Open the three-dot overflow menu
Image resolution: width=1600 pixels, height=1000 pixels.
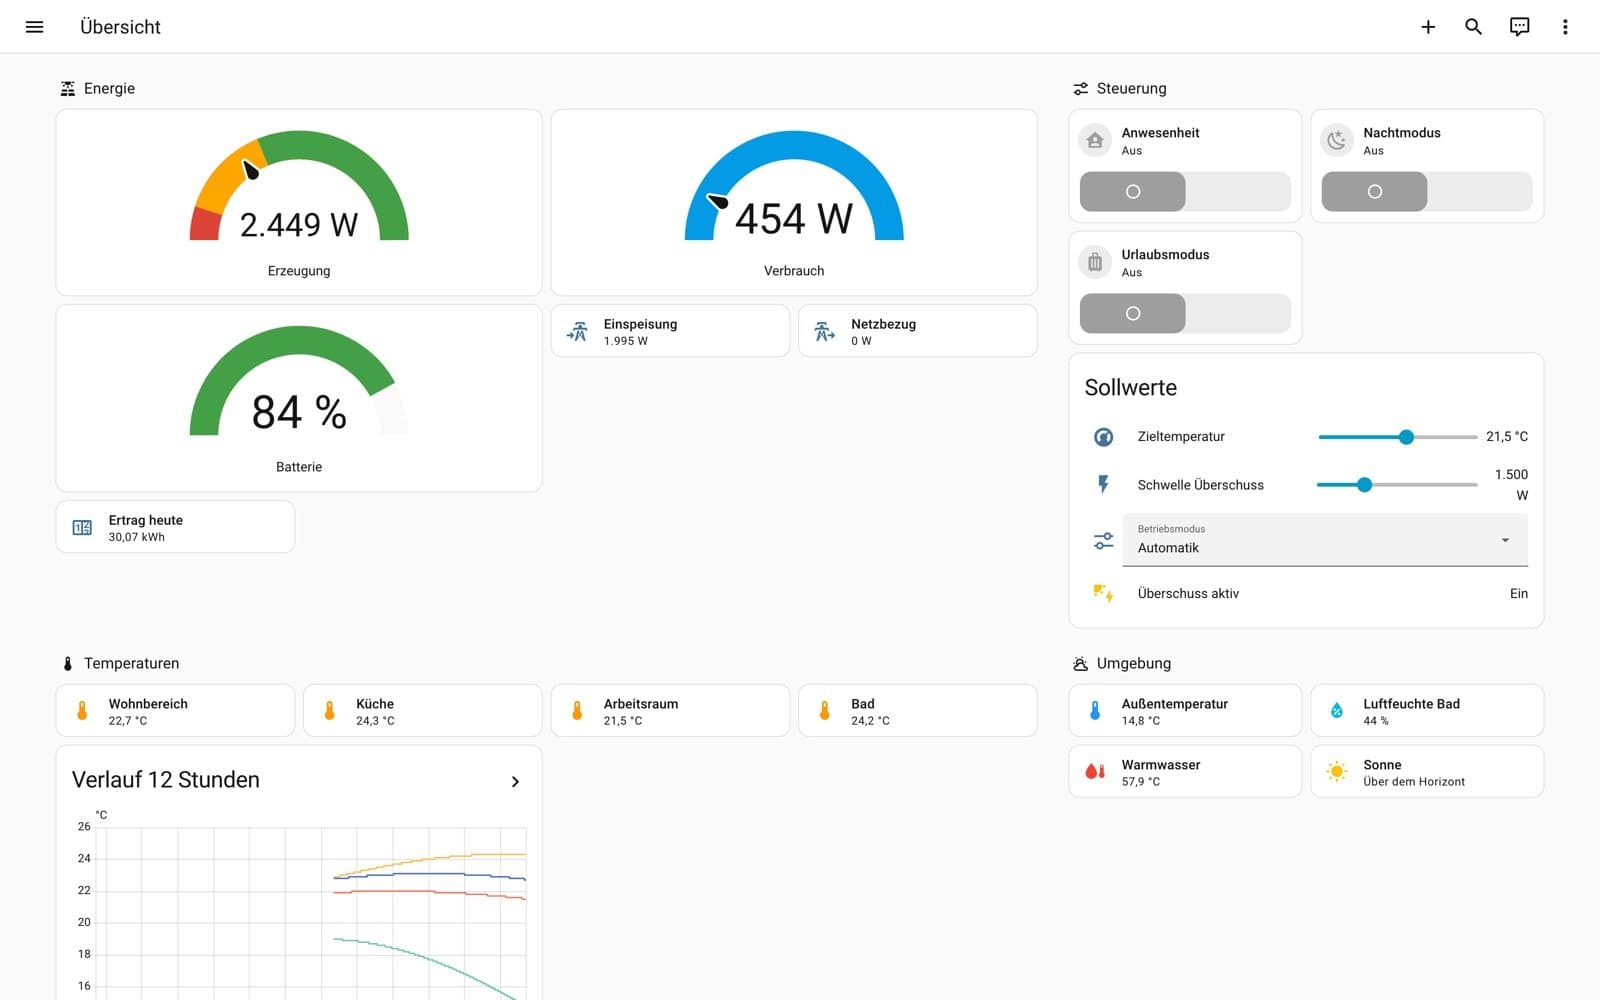pyautogui.click(x=1565, y=27)
